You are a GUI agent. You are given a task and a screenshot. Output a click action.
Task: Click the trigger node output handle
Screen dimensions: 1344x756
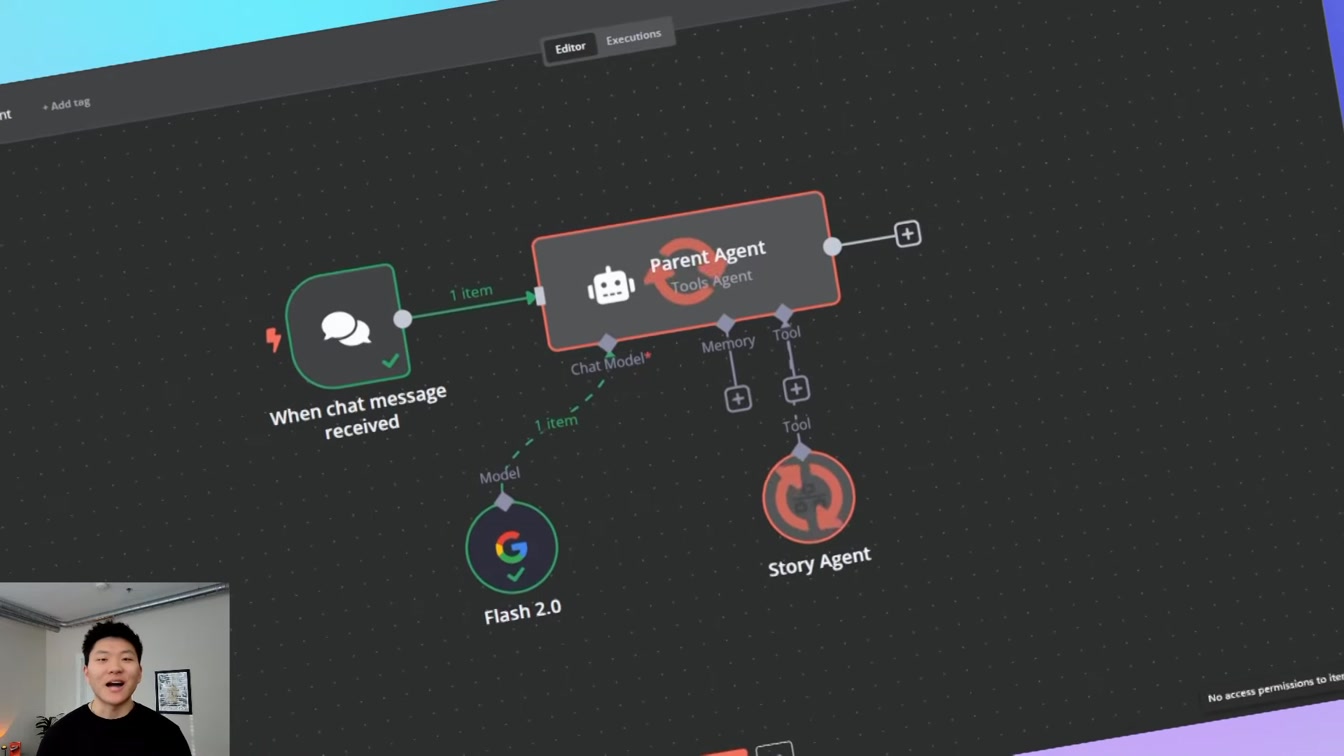pyautogui.click(x=402, y=319)
